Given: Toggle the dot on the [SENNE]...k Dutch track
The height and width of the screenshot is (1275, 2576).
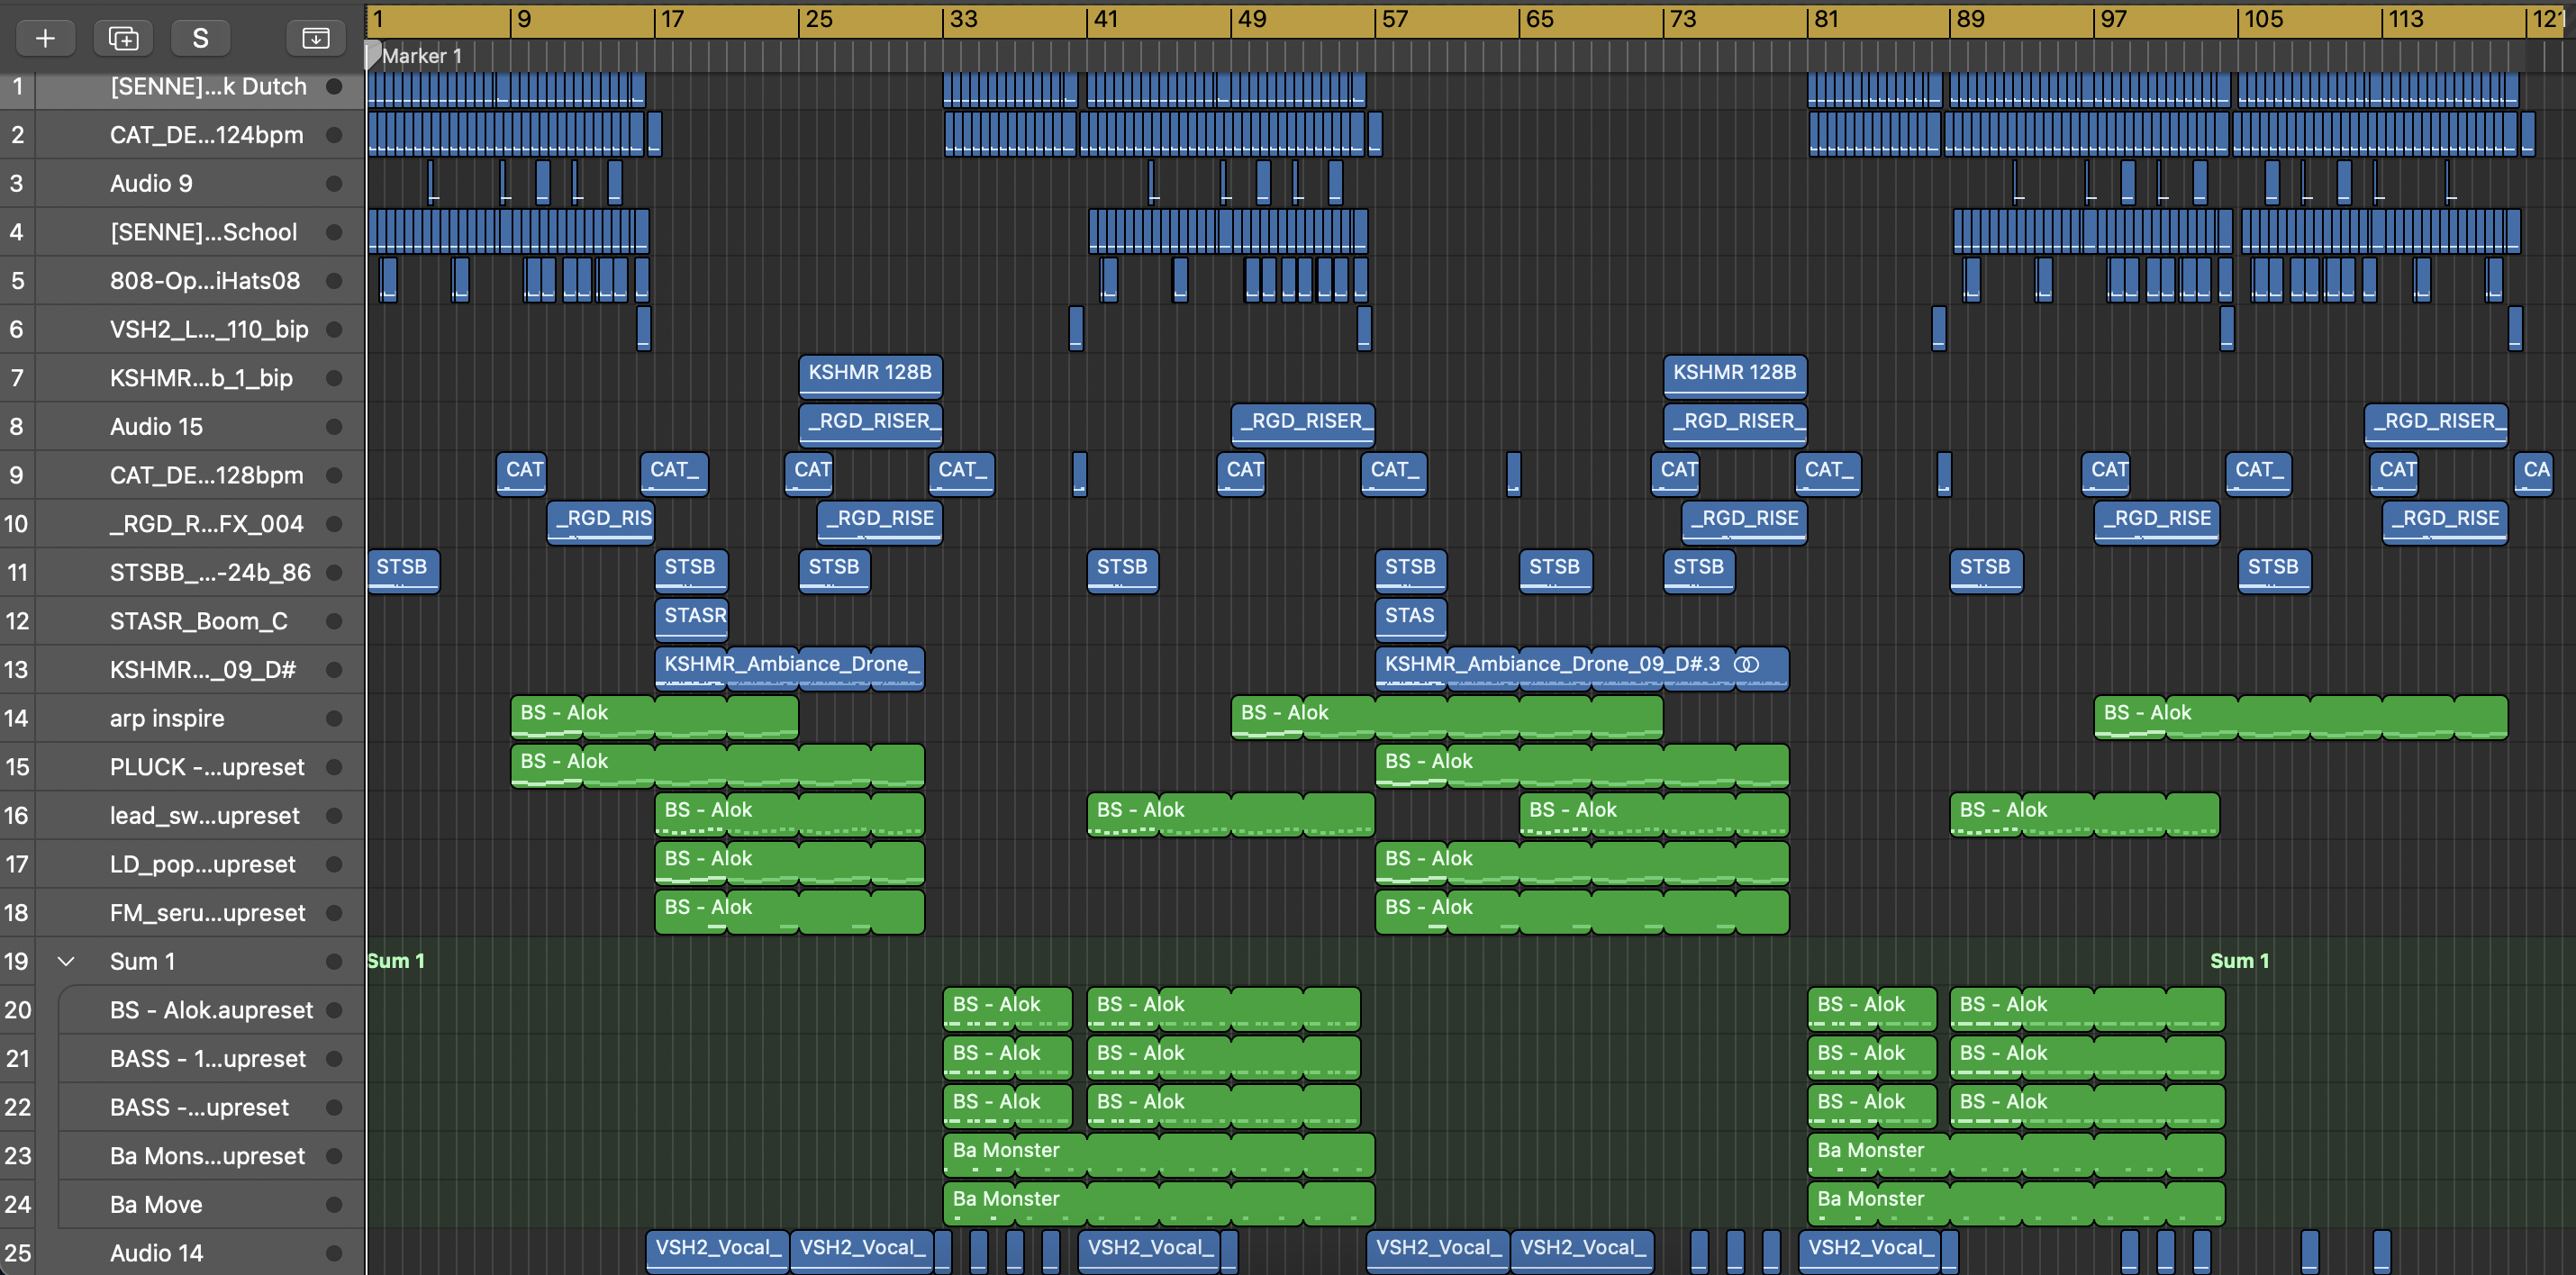Looking at the screenshot, I should click(334, 86).
